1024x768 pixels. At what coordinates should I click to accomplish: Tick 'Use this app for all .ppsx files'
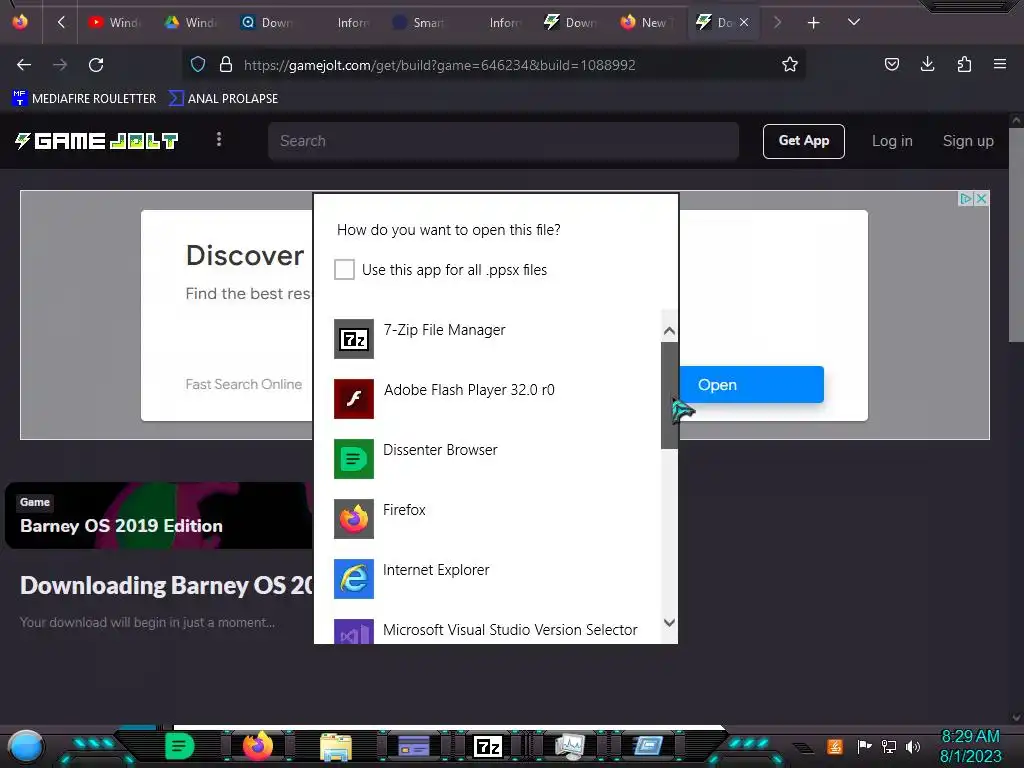344,270
